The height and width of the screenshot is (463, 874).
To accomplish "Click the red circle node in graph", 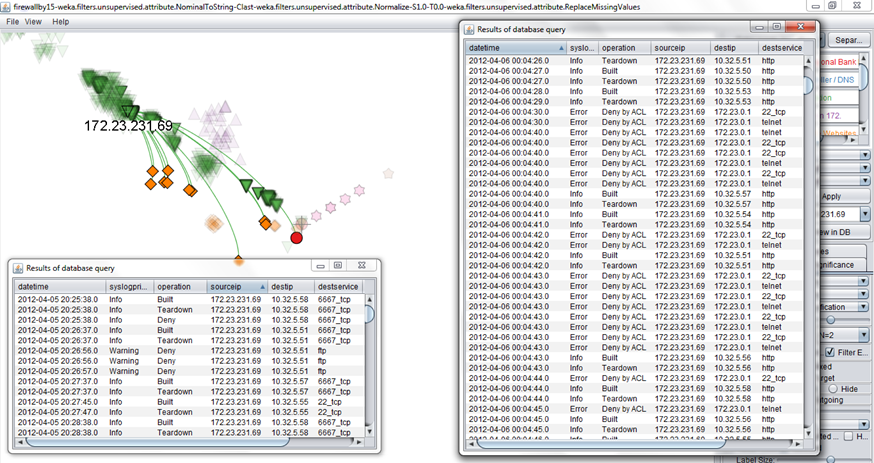I will [297, 237].
